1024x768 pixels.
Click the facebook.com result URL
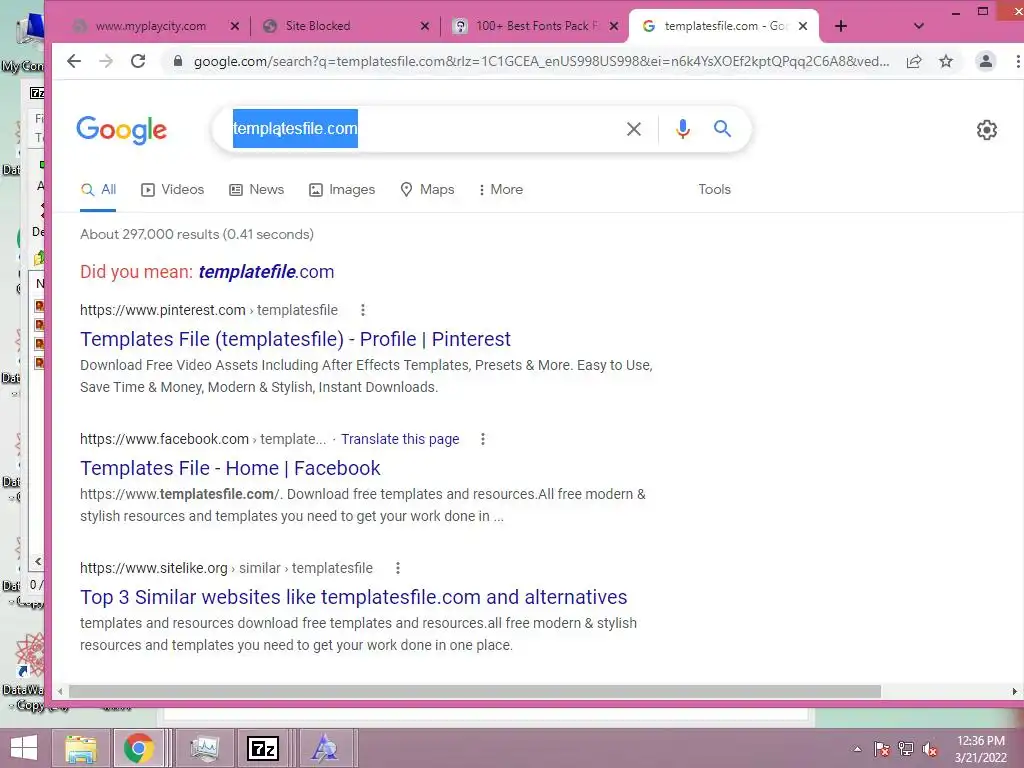(x=202, y=440)
